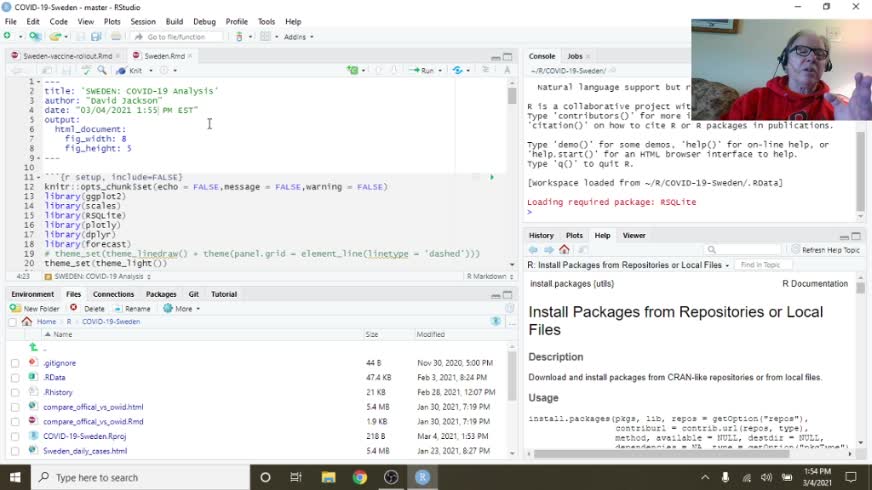Switch to the Viewer tab
Image resolution: width=872 pixels, height=490 pixels.
pyautogui.click(x=634, y=235)
